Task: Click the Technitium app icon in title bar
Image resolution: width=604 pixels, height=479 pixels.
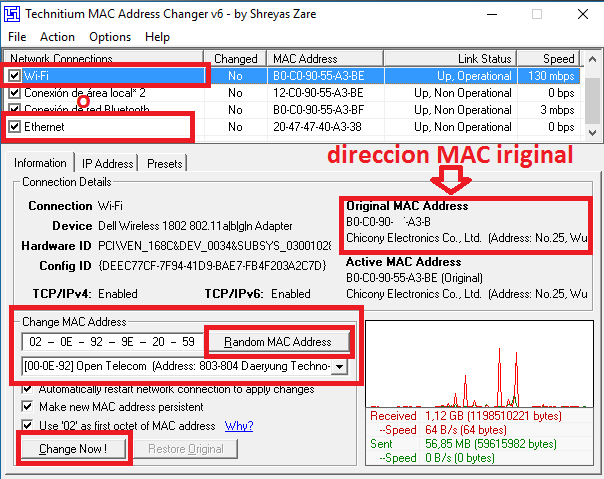Action: pyautogui.click(x=12, y=14)
